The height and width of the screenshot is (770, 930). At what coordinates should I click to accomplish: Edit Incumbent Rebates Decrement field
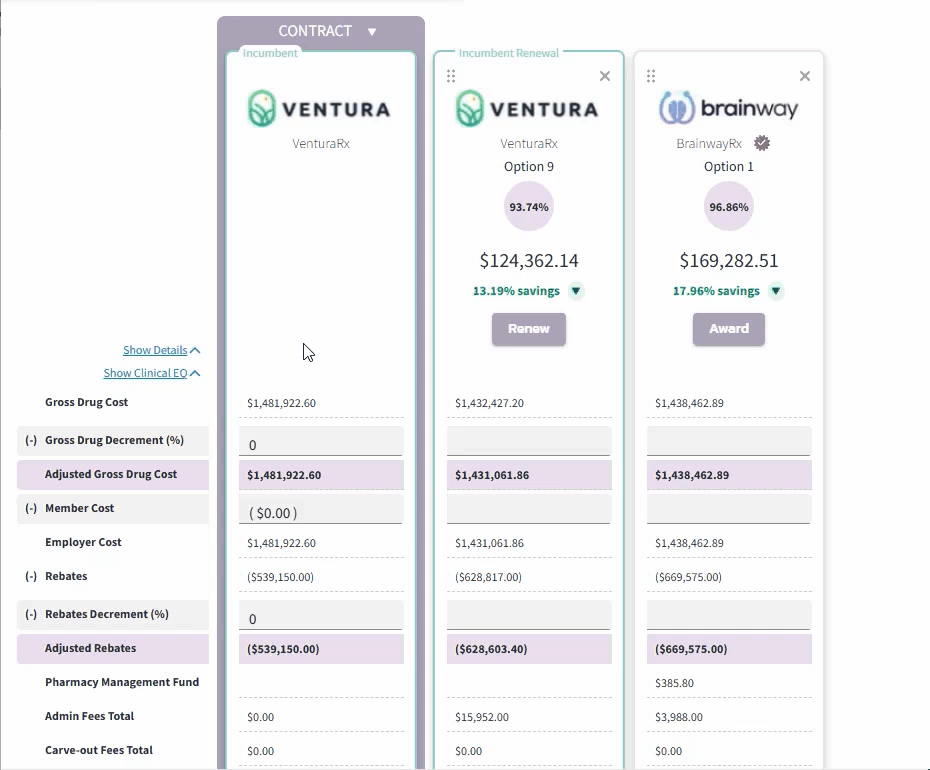point(321,615)
